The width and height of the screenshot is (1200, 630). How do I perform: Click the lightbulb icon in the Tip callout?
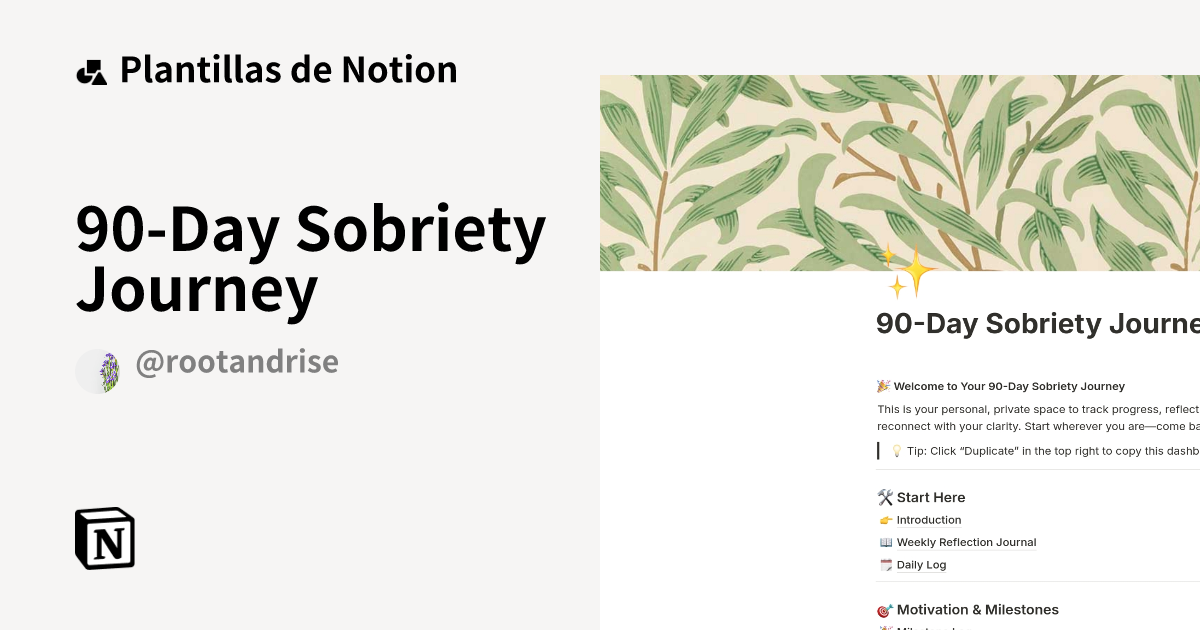point(897,451)
